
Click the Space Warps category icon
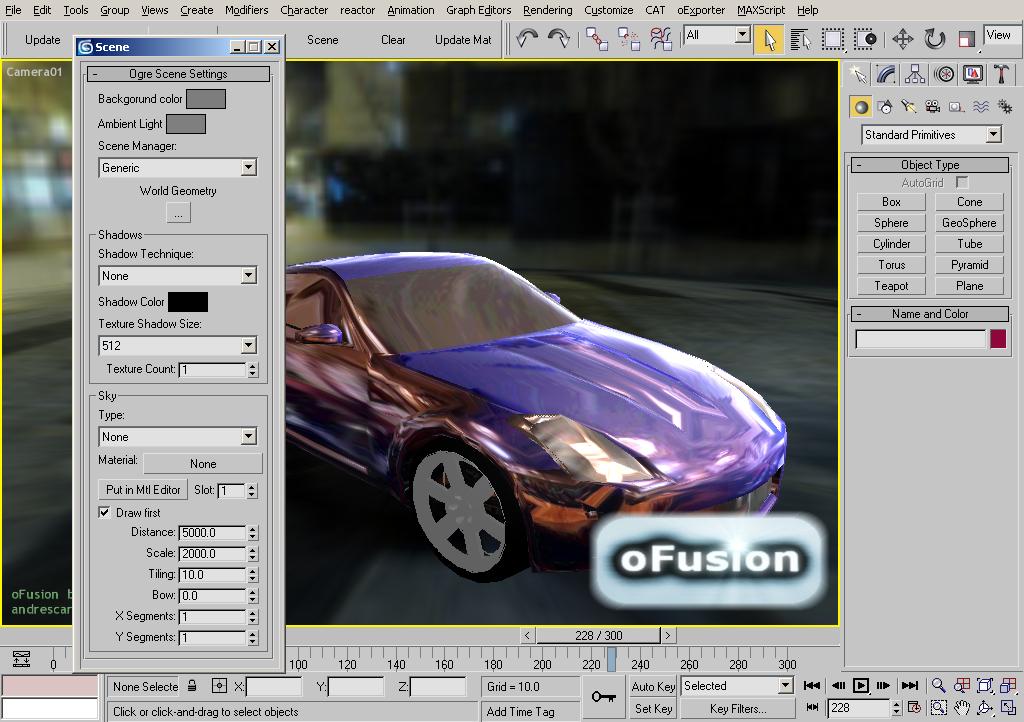[x=981, y=107]
